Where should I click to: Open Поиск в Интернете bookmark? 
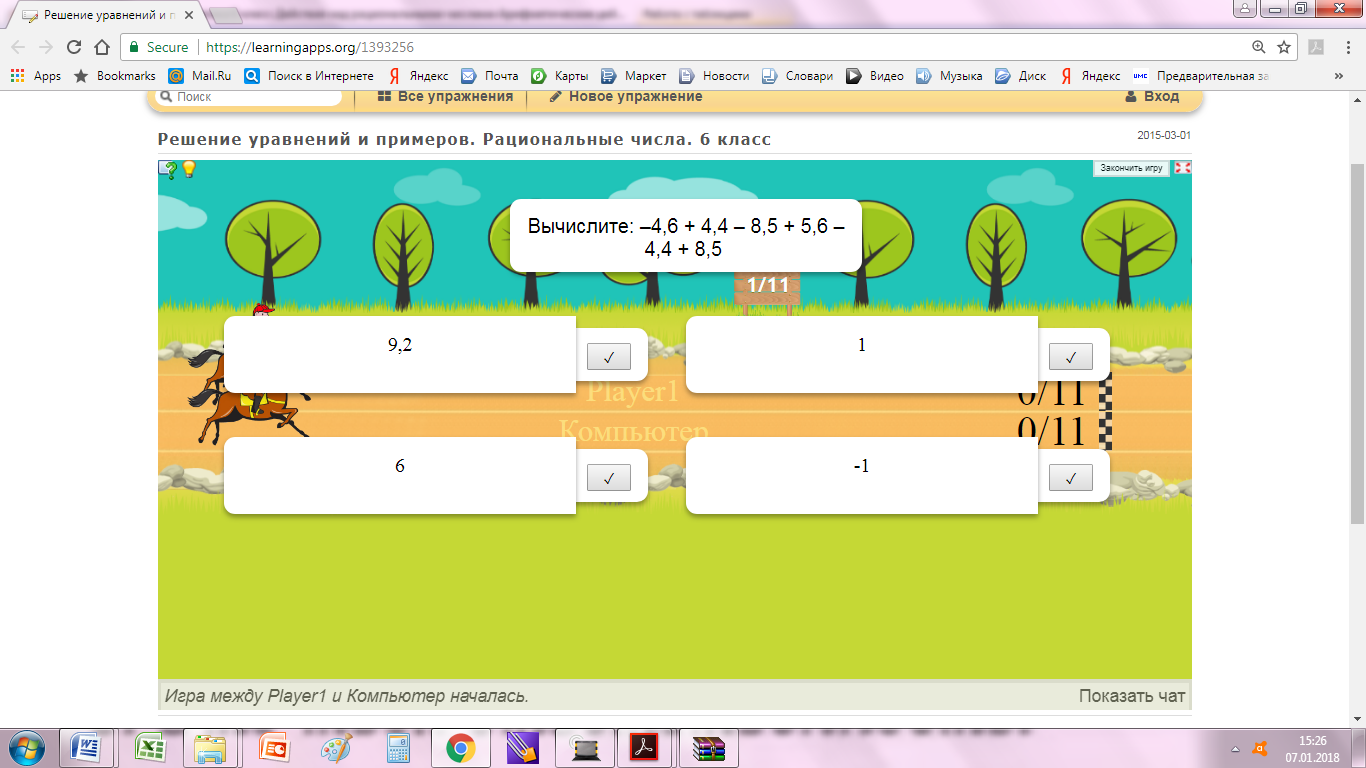pos(309,76)
